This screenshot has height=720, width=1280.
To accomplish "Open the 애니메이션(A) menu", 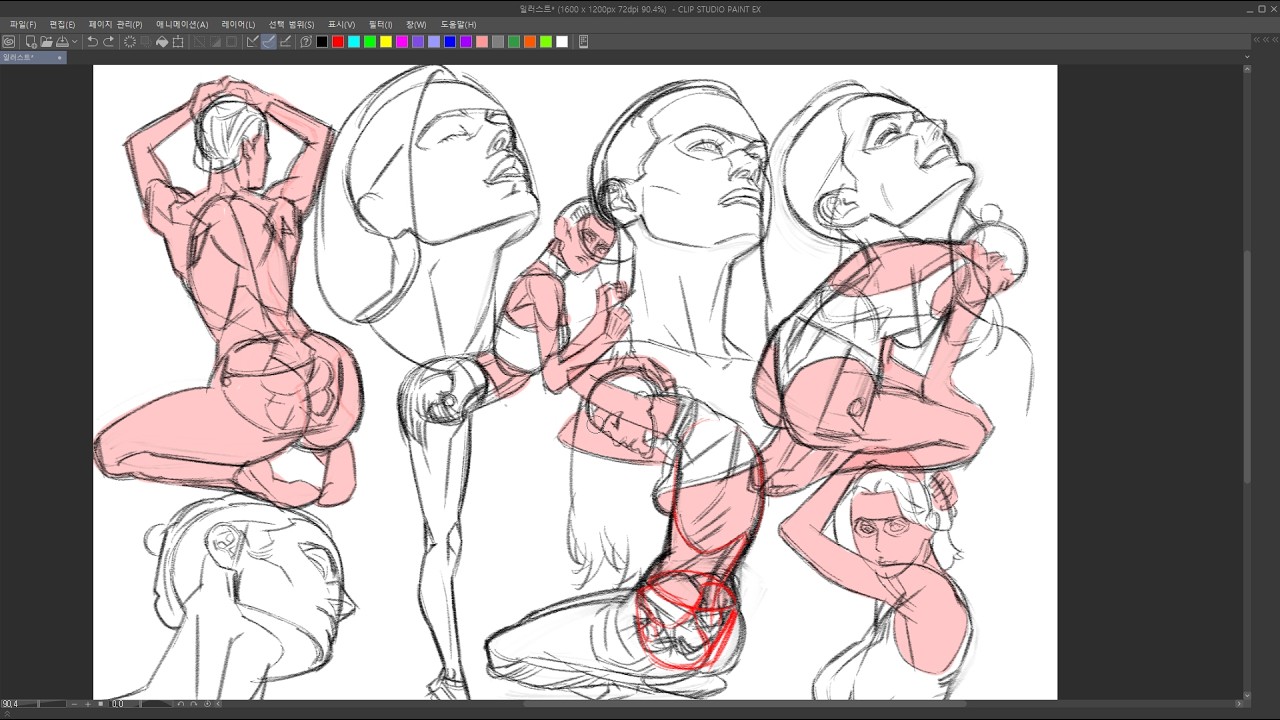I will pos(182,24).
